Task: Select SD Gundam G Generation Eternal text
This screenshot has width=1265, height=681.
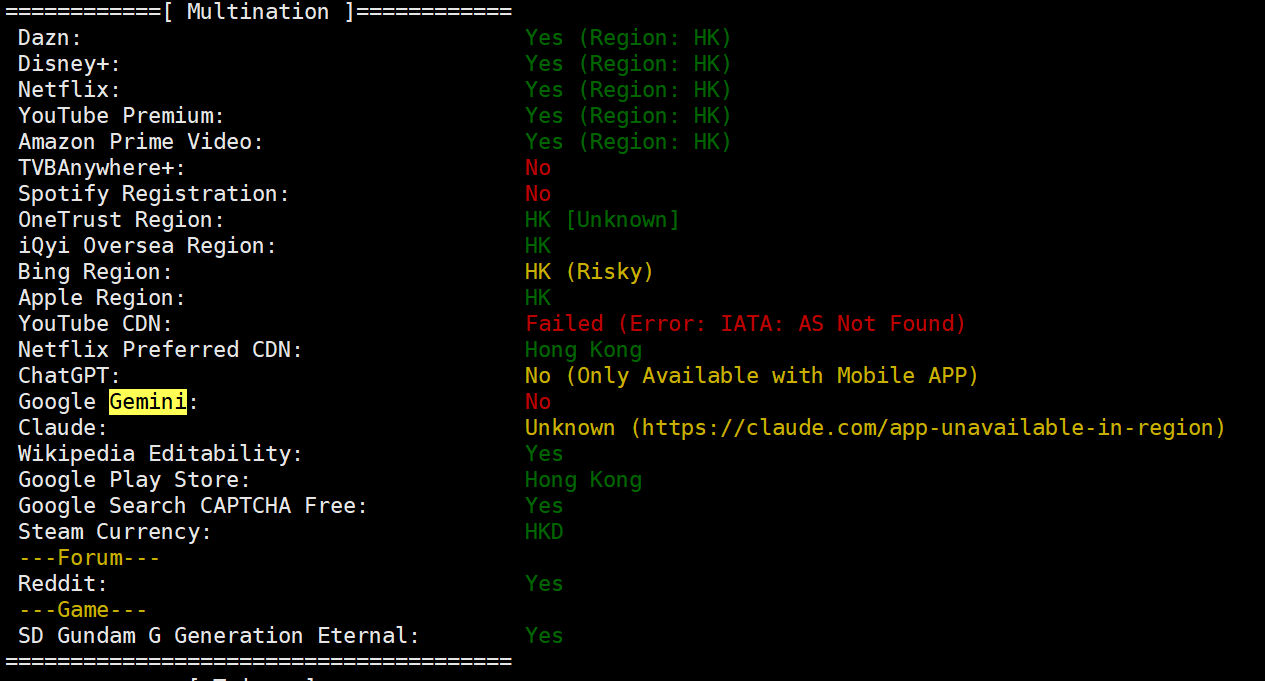Action: [x=219, y=636]
